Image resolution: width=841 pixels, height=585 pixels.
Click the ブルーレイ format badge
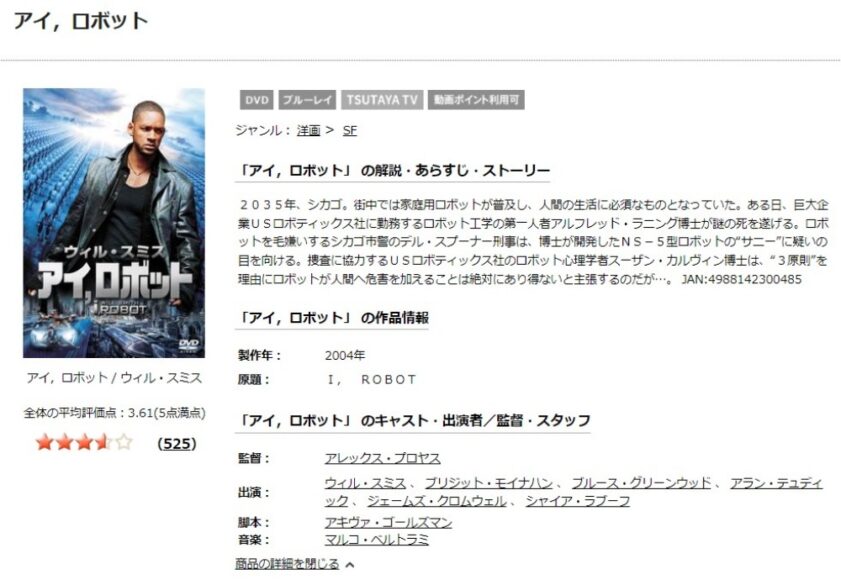307,100
